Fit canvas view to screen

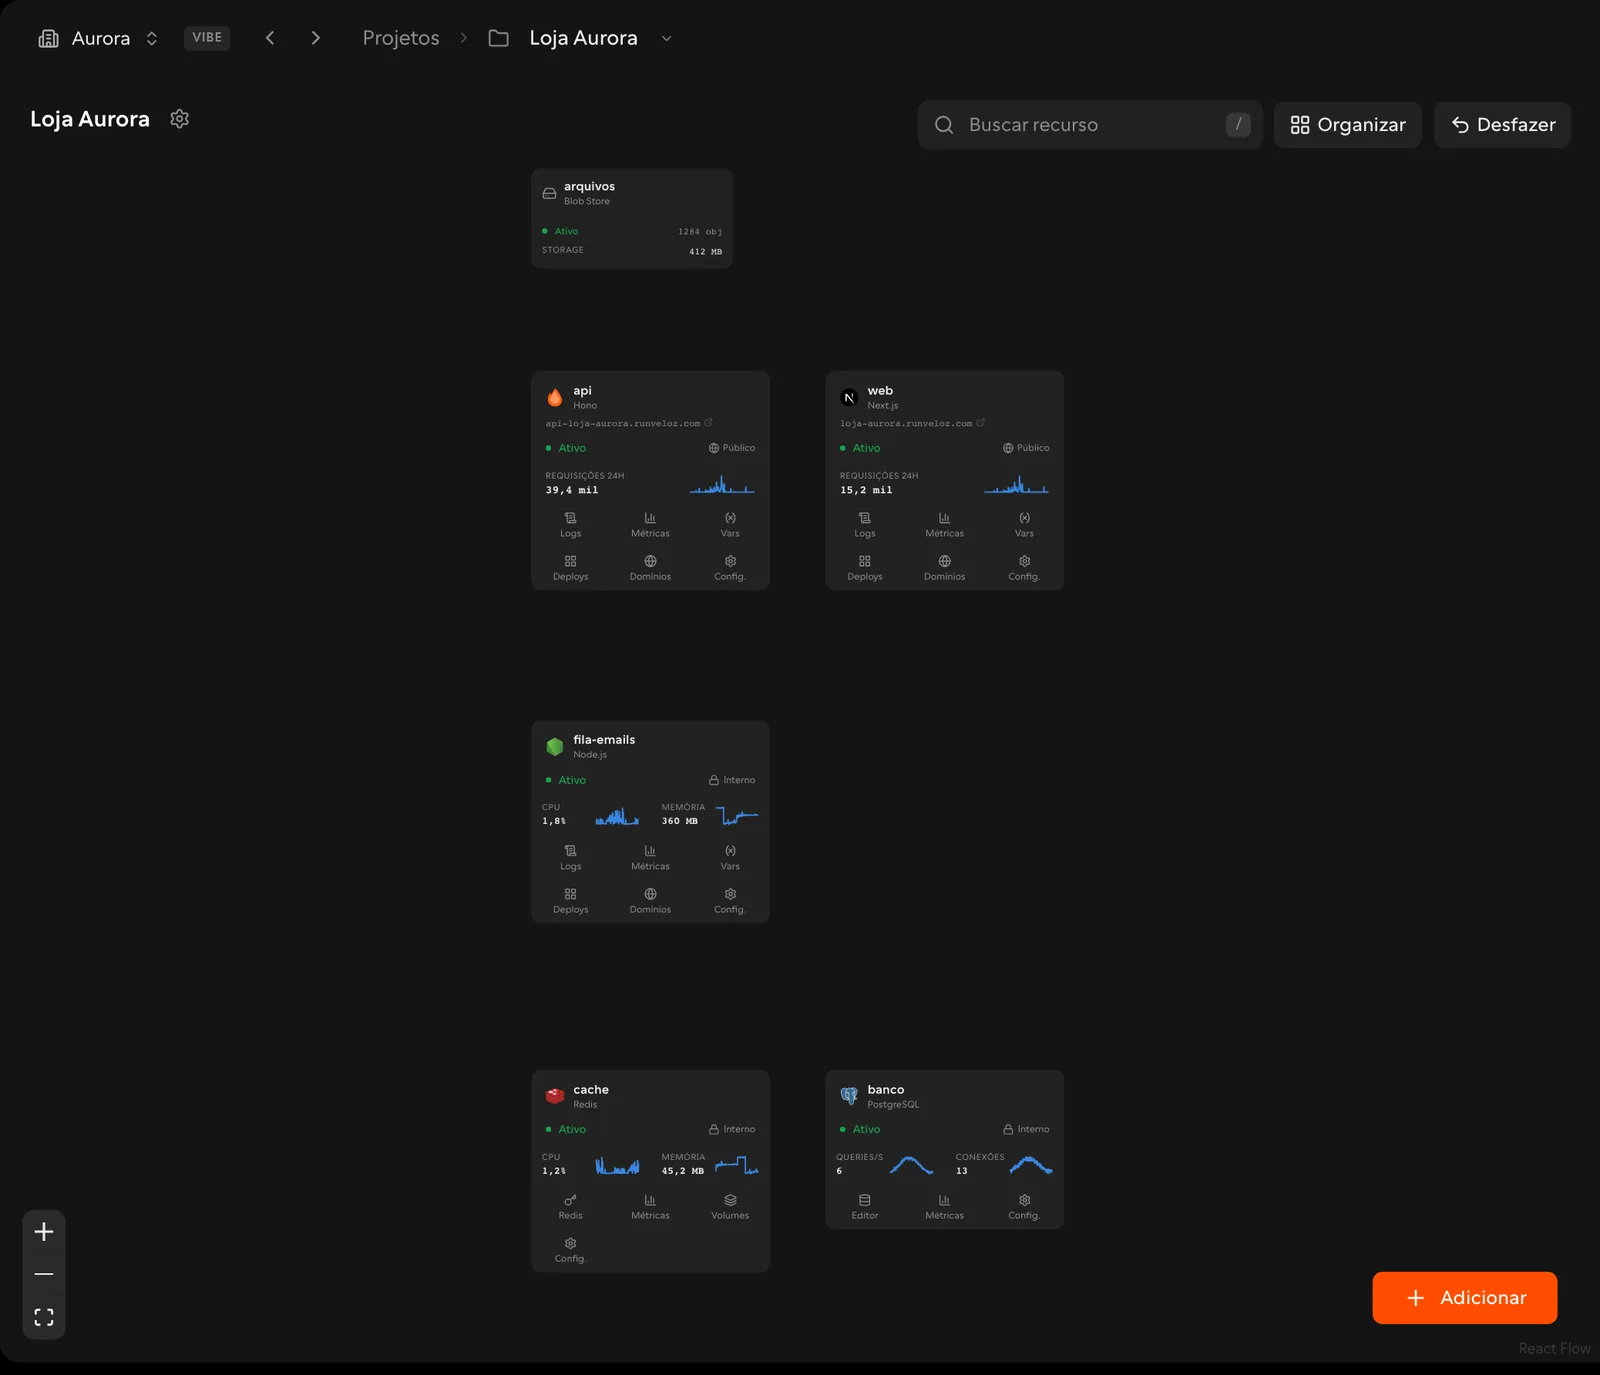(44, 1317)
